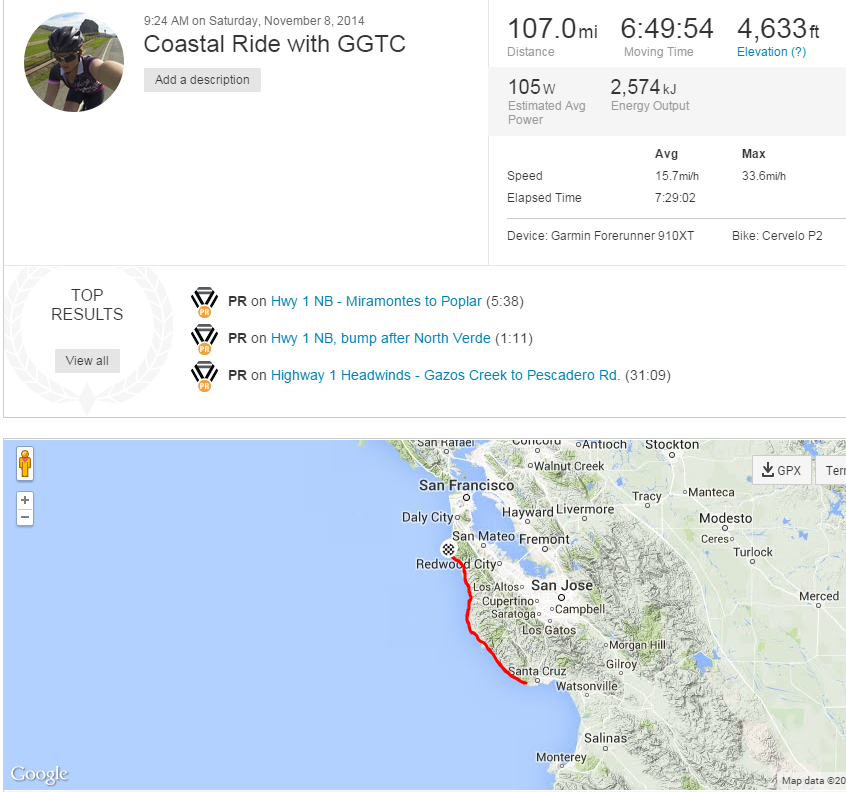Click the Street View pegman icon
The height and width of the screenshot is (792, 846).
(x=25, y=464)
